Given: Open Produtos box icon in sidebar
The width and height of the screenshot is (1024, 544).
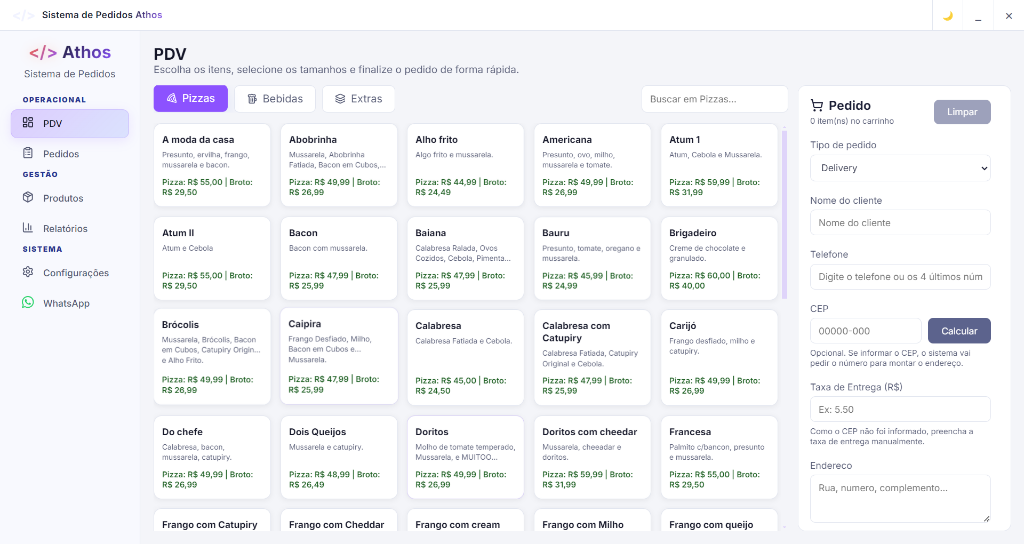Looking at the screenshot, I should tap(27, 197).
